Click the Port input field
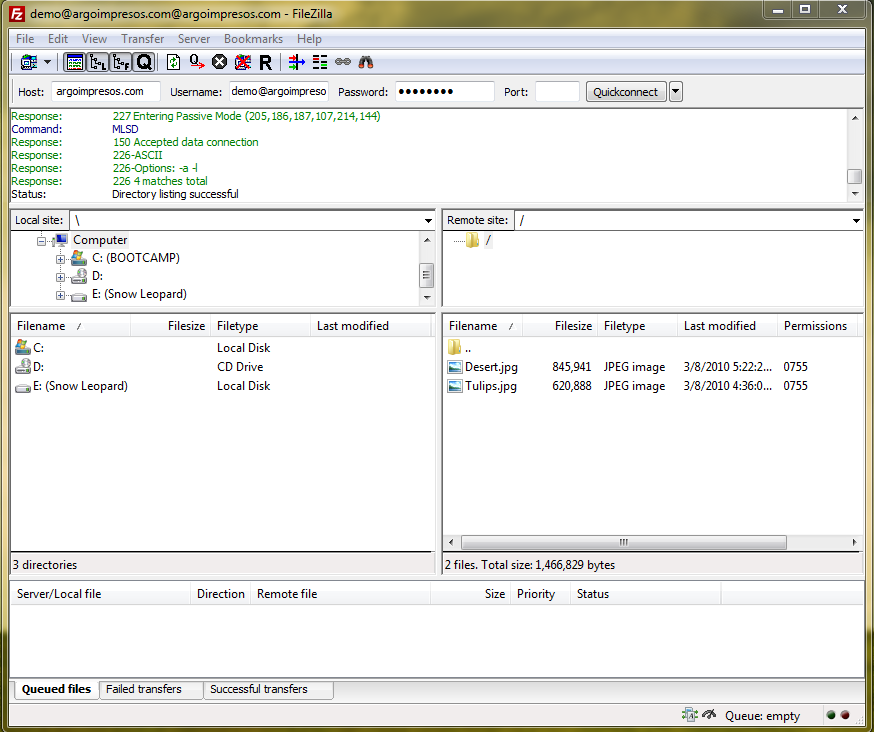 [557, 91]
